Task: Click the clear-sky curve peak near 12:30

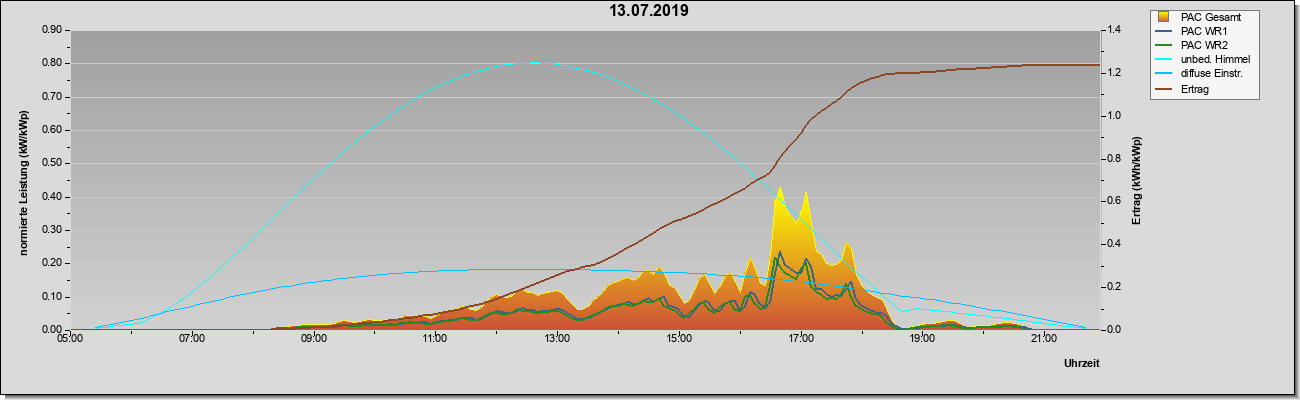Action: (x=533, y=63)
